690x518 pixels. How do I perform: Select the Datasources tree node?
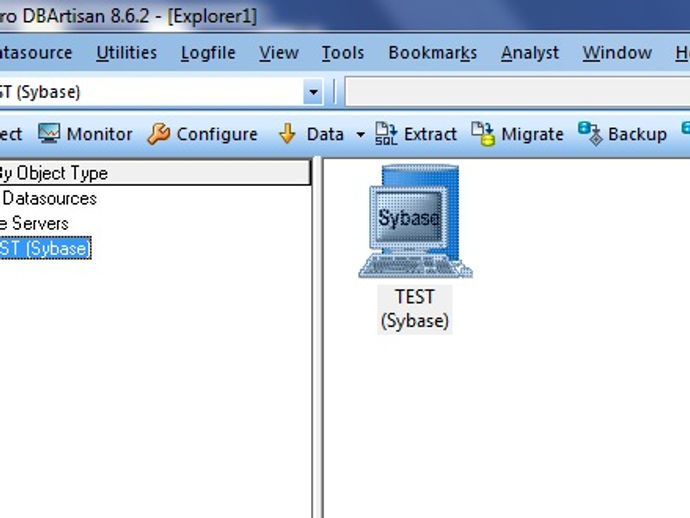click(x=49, y=199)
